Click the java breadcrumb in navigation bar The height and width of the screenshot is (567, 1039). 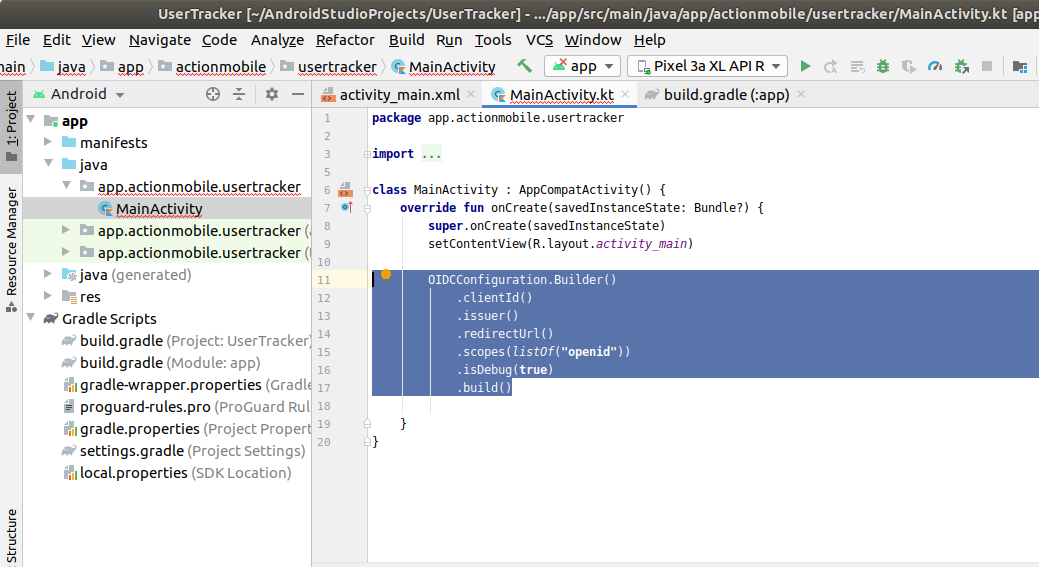pos(63,67)
